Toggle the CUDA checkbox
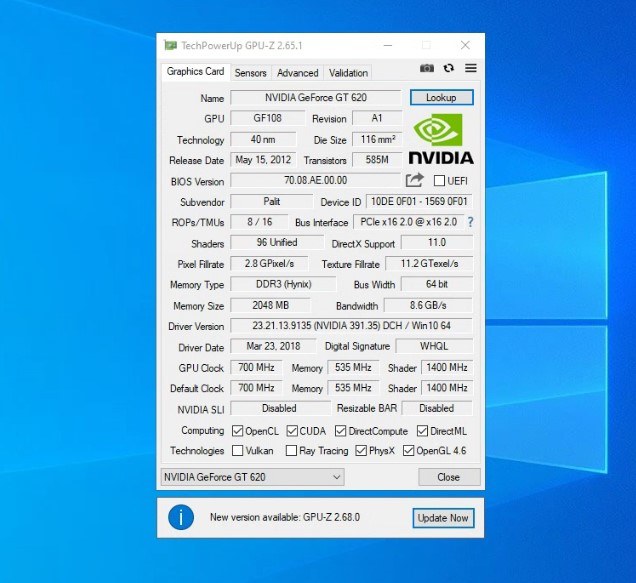This screenshot has height=583, width=636. [x=292, y=431]
